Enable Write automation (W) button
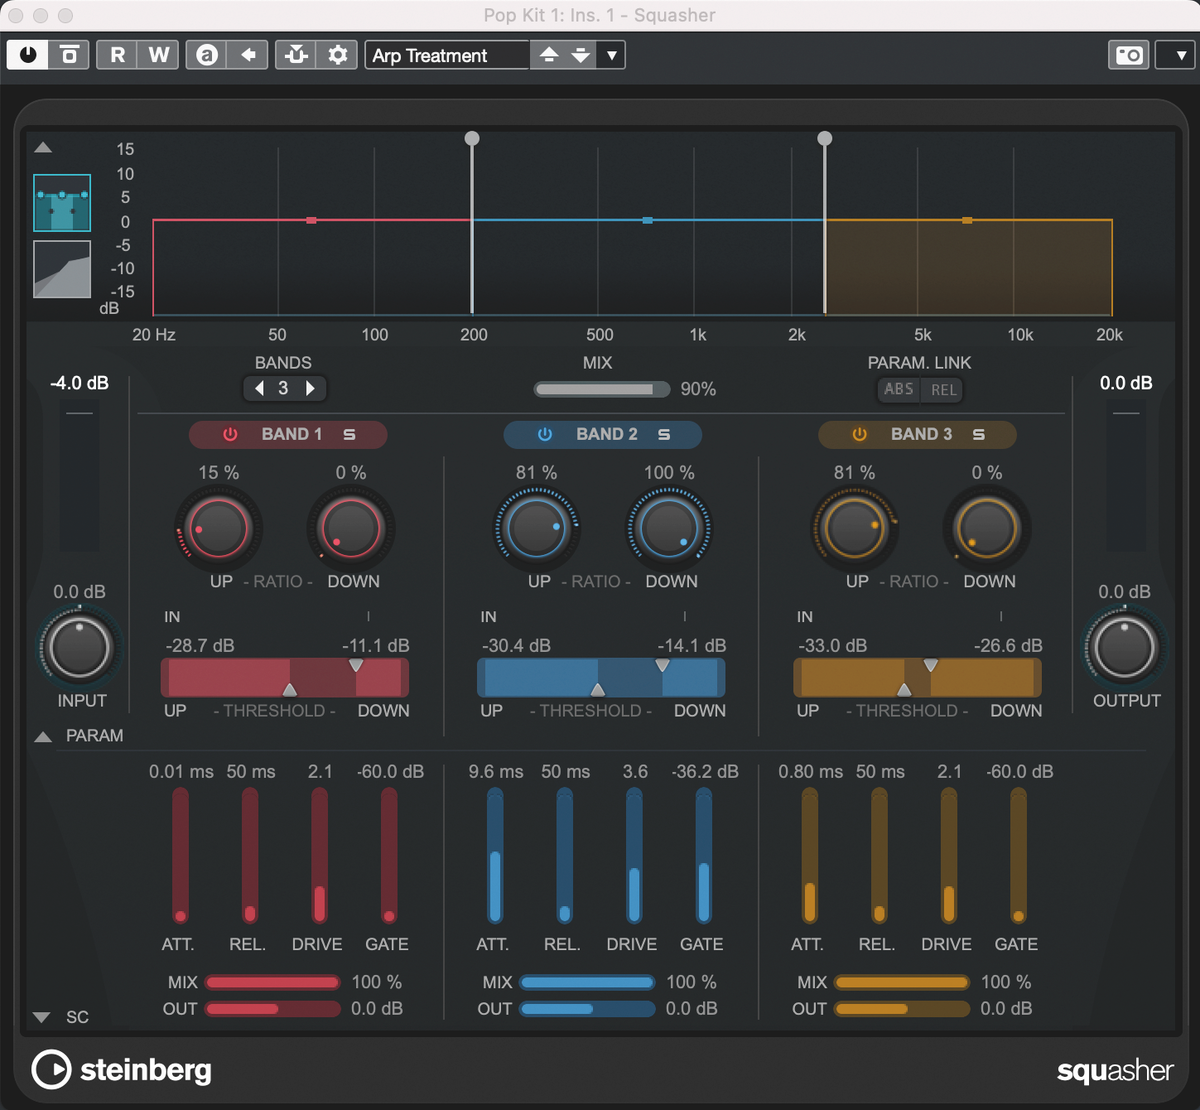 [159, 54]
